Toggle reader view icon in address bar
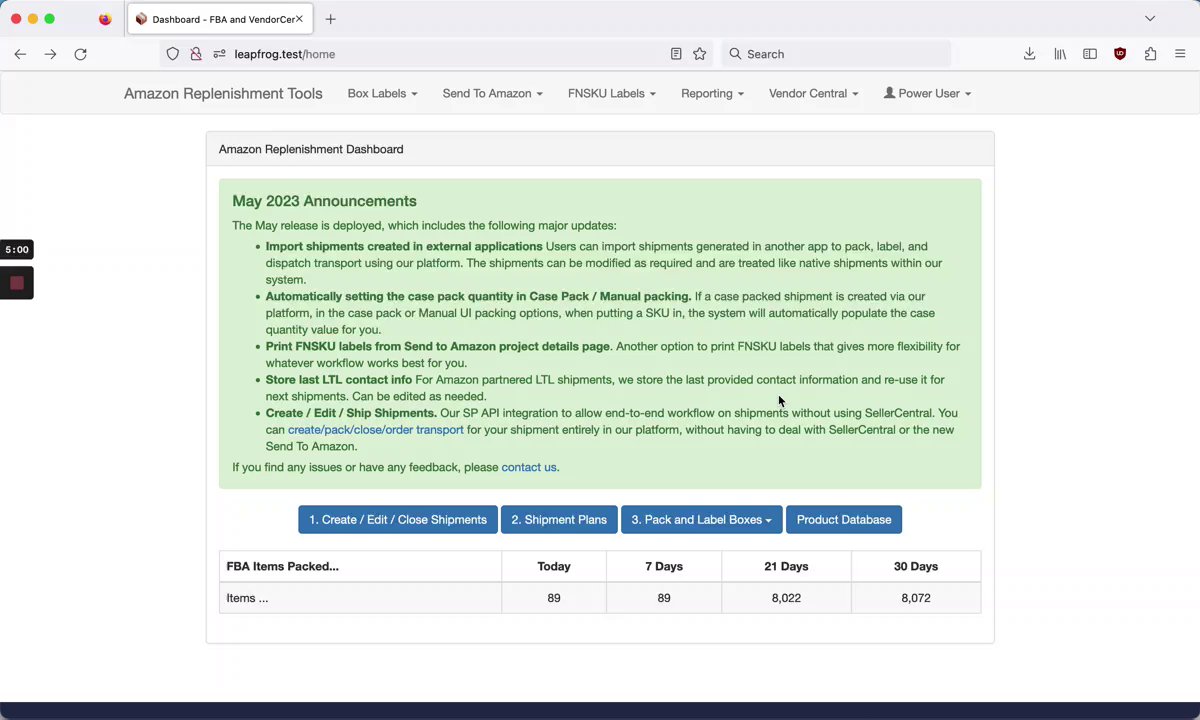Image resolution: width=1200 pixels, height=720 pixels. (676, 54)
